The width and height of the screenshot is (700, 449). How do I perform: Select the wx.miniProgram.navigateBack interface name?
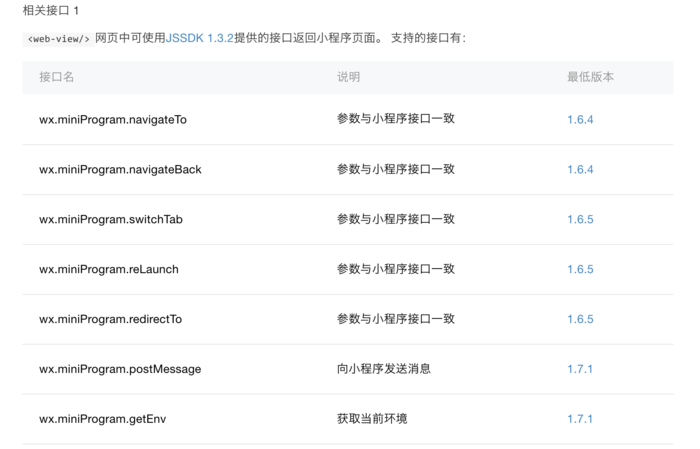click(x=120, y=170)
